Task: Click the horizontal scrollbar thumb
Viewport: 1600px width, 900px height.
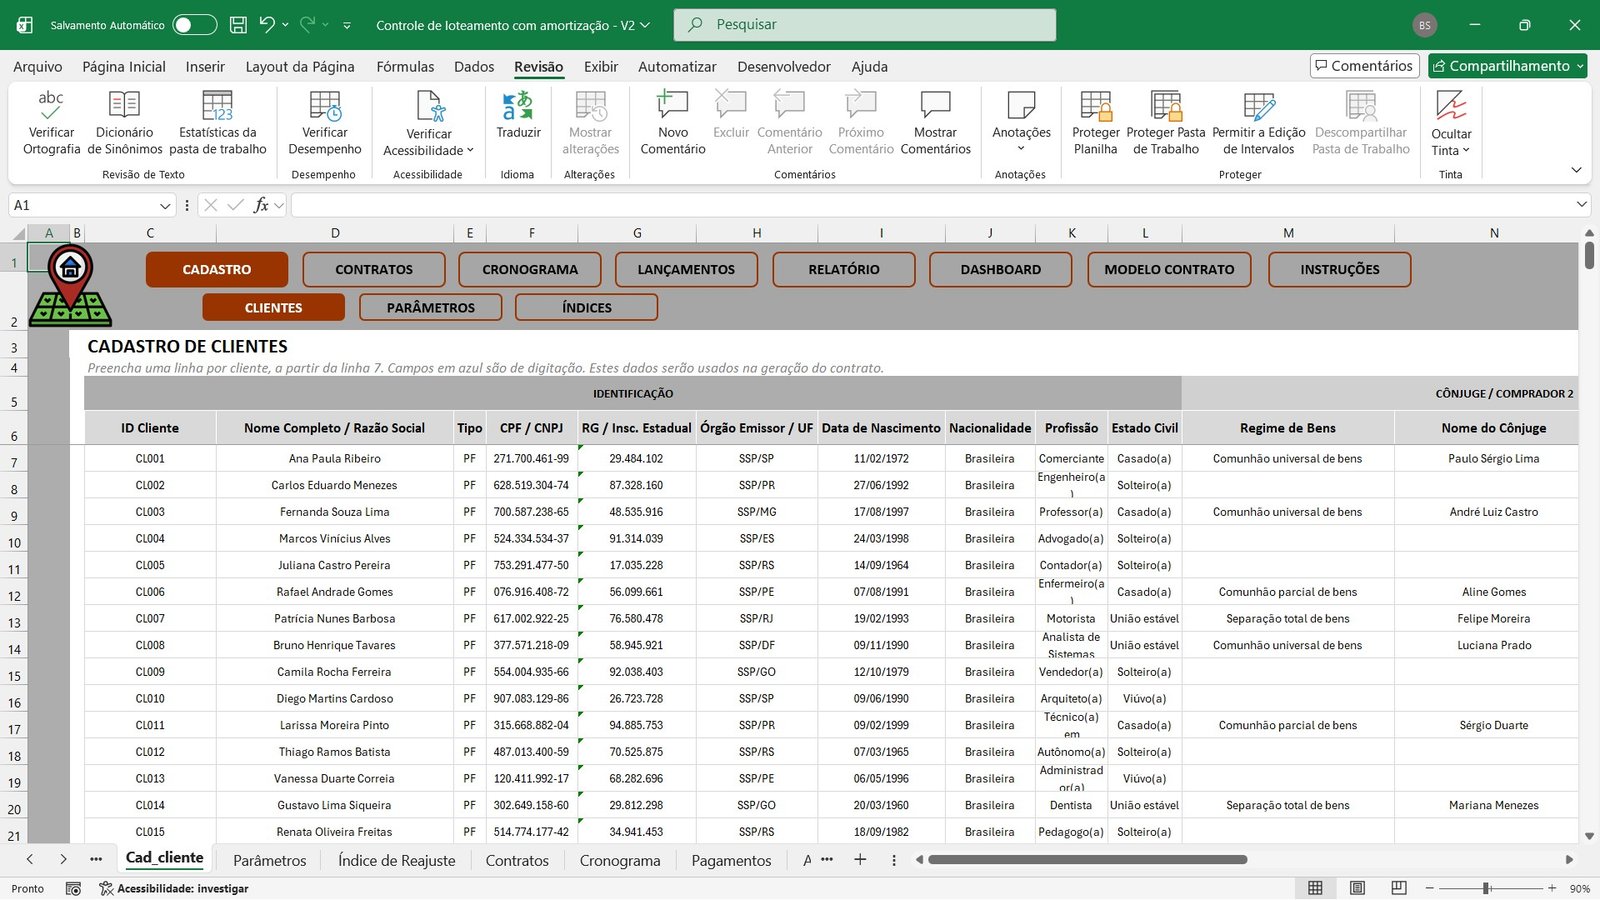Action: [x=1088, y=859]
